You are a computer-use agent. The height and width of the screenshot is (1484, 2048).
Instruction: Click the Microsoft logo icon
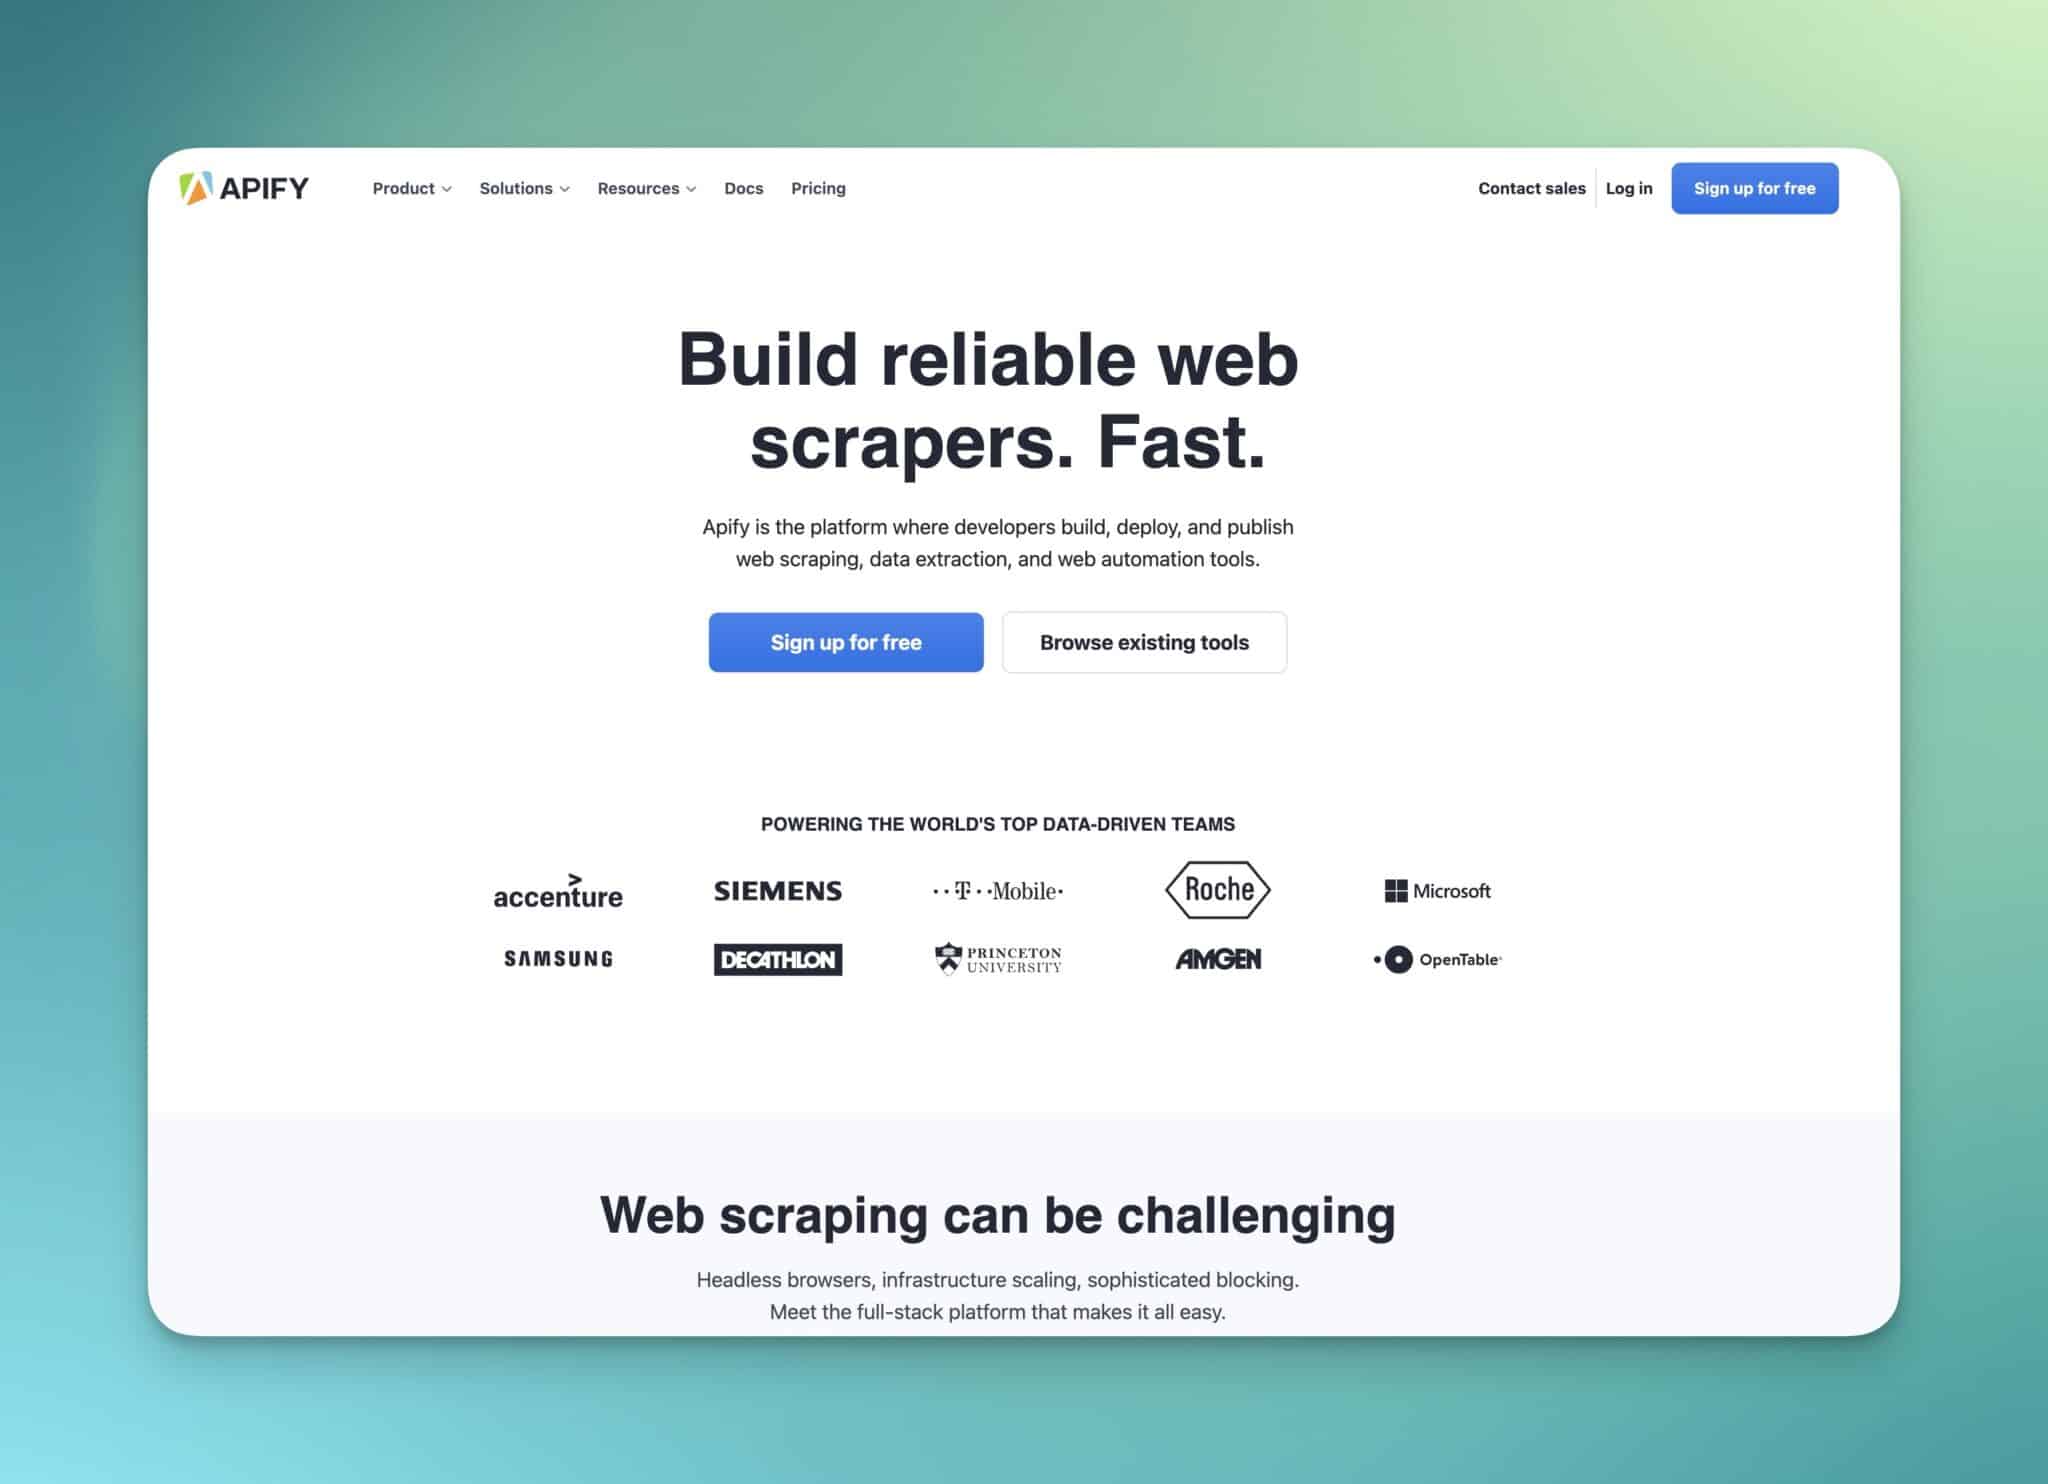point(1393,891)
